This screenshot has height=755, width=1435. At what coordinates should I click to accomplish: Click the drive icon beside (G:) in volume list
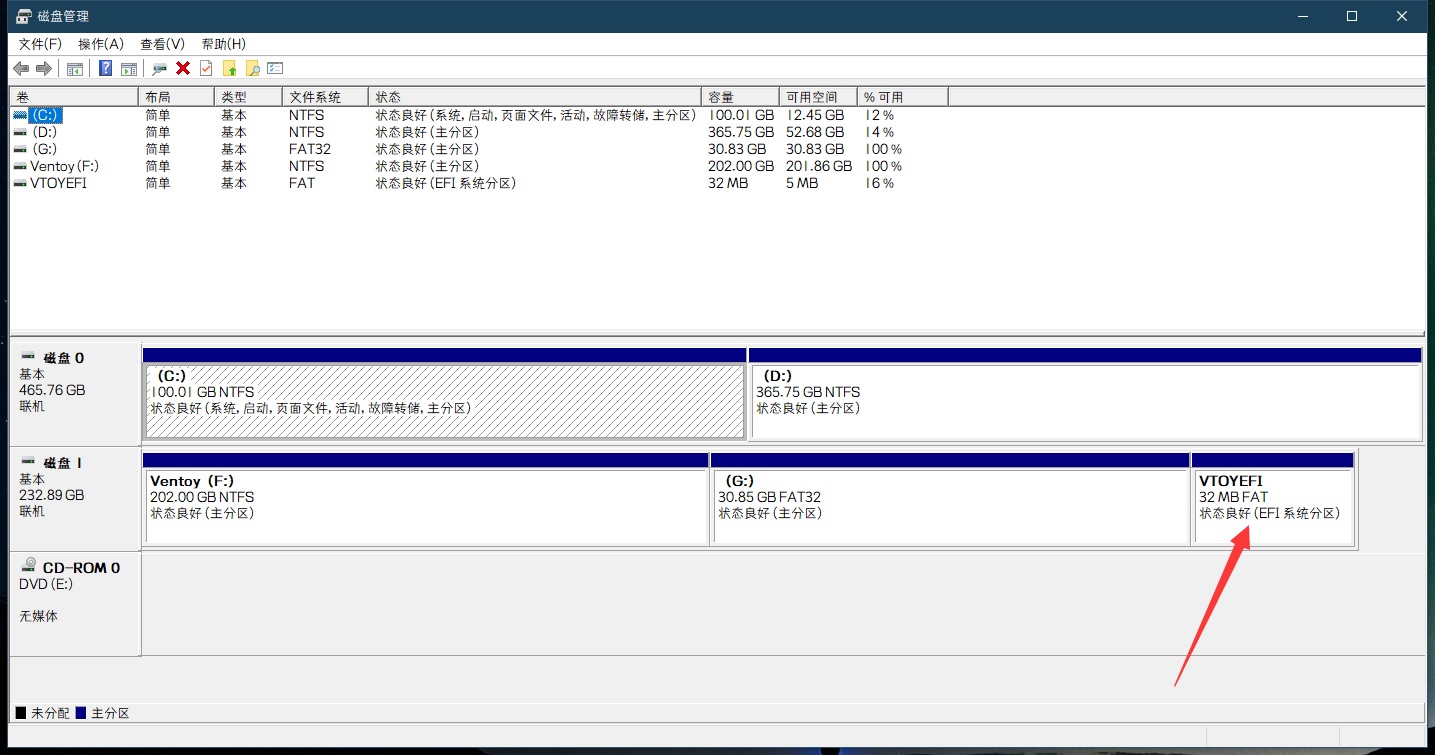point(20,149)
